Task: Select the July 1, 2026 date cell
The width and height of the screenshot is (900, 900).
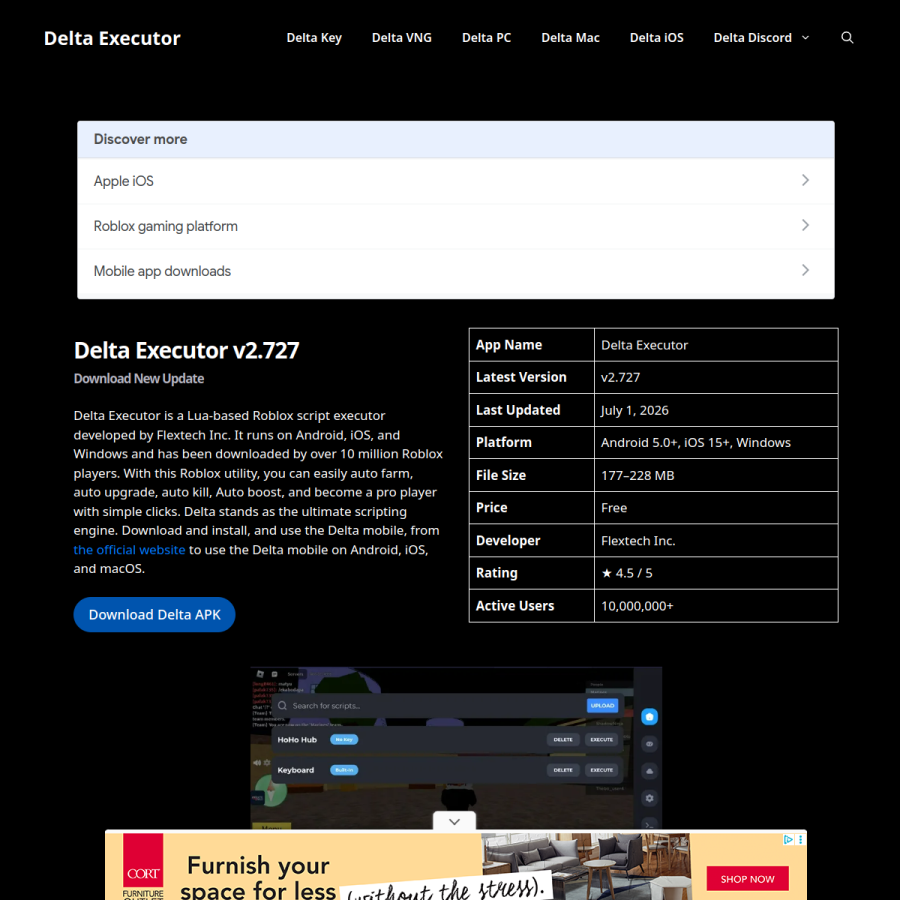Action: [x=716, y=410]
